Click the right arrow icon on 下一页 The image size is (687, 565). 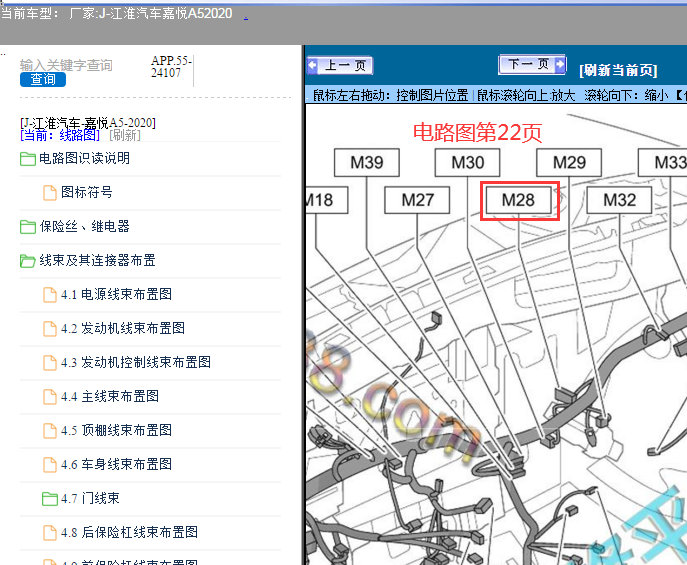tap(560, 64)
